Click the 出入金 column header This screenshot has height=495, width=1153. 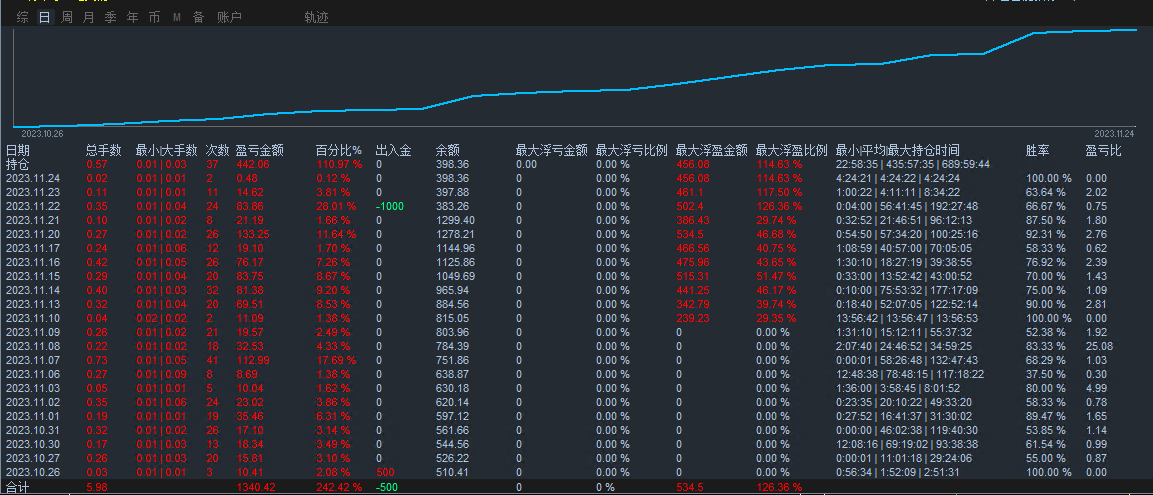[x=393, y=151]
